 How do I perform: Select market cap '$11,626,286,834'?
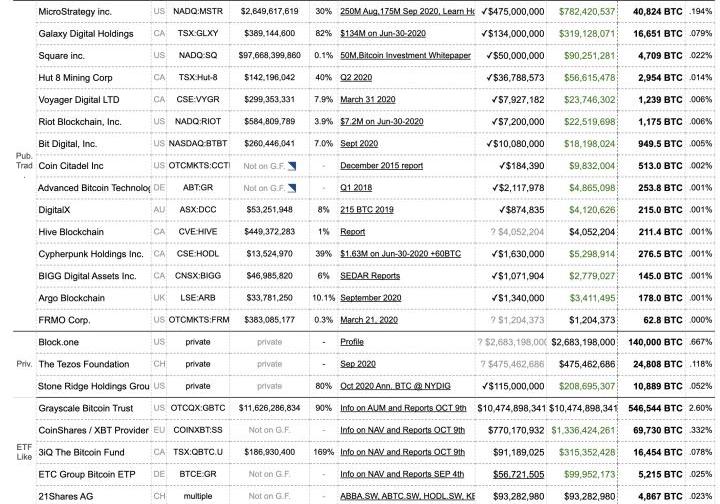(x=270, y=408)
